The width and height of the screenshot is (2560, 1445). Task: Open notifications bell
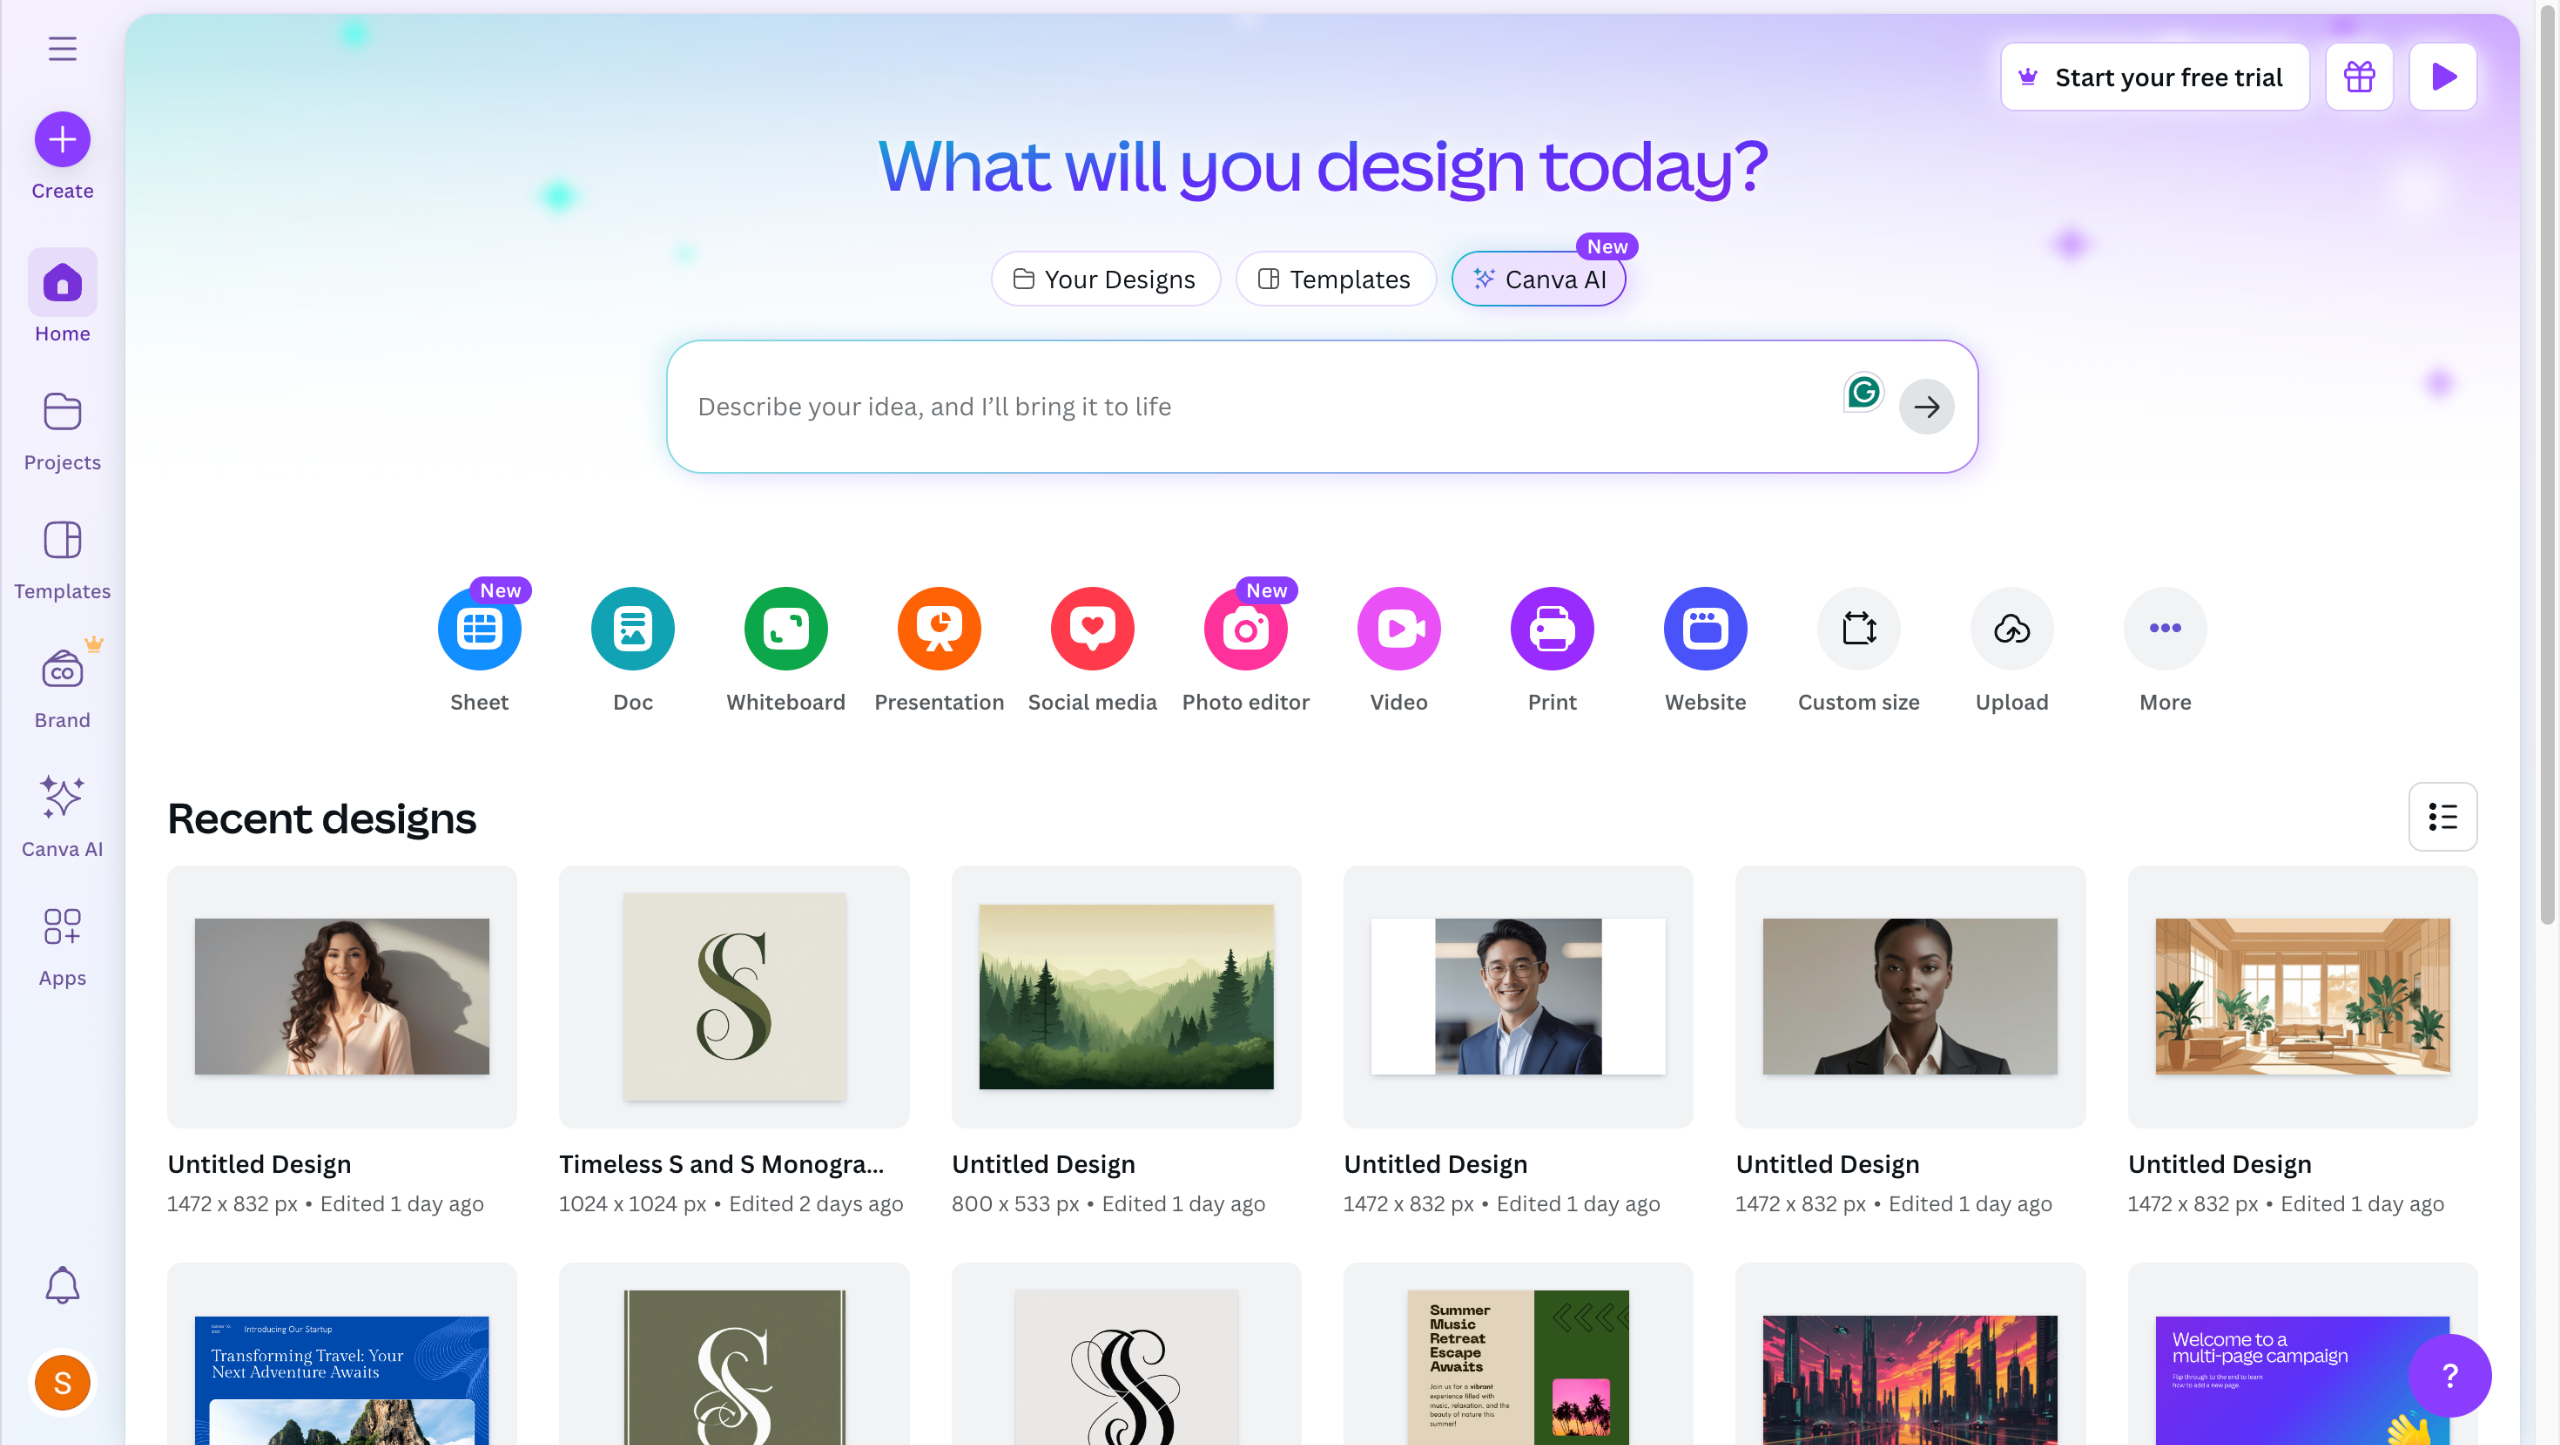62,1285
